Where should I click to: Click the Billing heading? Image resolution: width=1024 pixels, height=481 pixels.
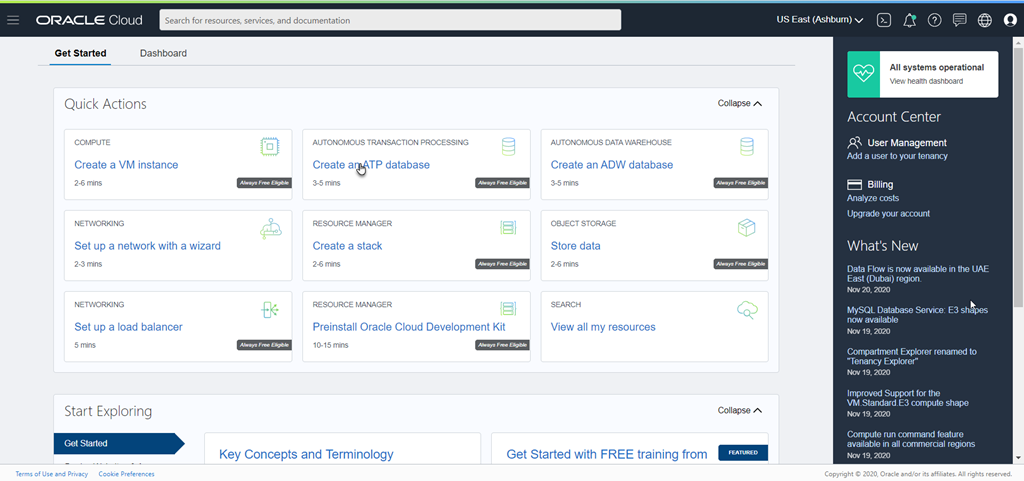point(880,185)
